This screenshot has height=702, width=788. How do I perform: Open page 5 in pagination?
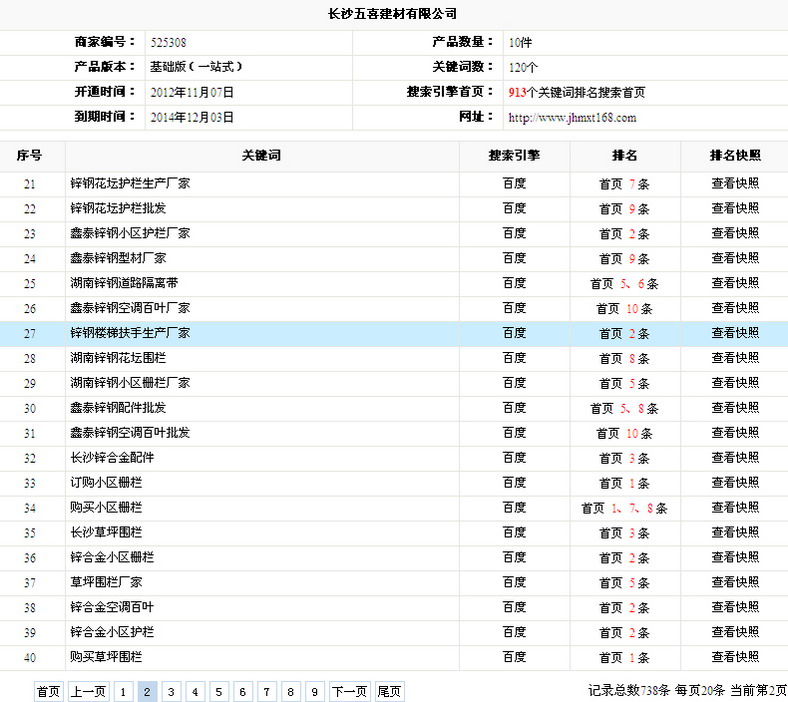(x=219, y=691)
